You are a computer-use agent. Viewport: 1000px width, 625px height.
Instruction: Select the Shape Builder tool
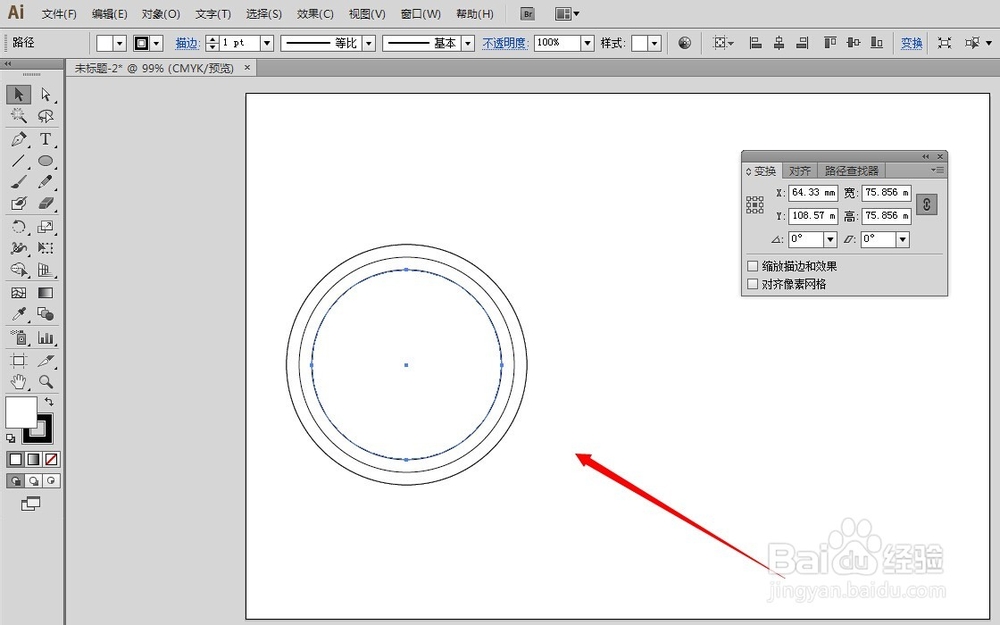pyautogui.click(x=18, y=270)
